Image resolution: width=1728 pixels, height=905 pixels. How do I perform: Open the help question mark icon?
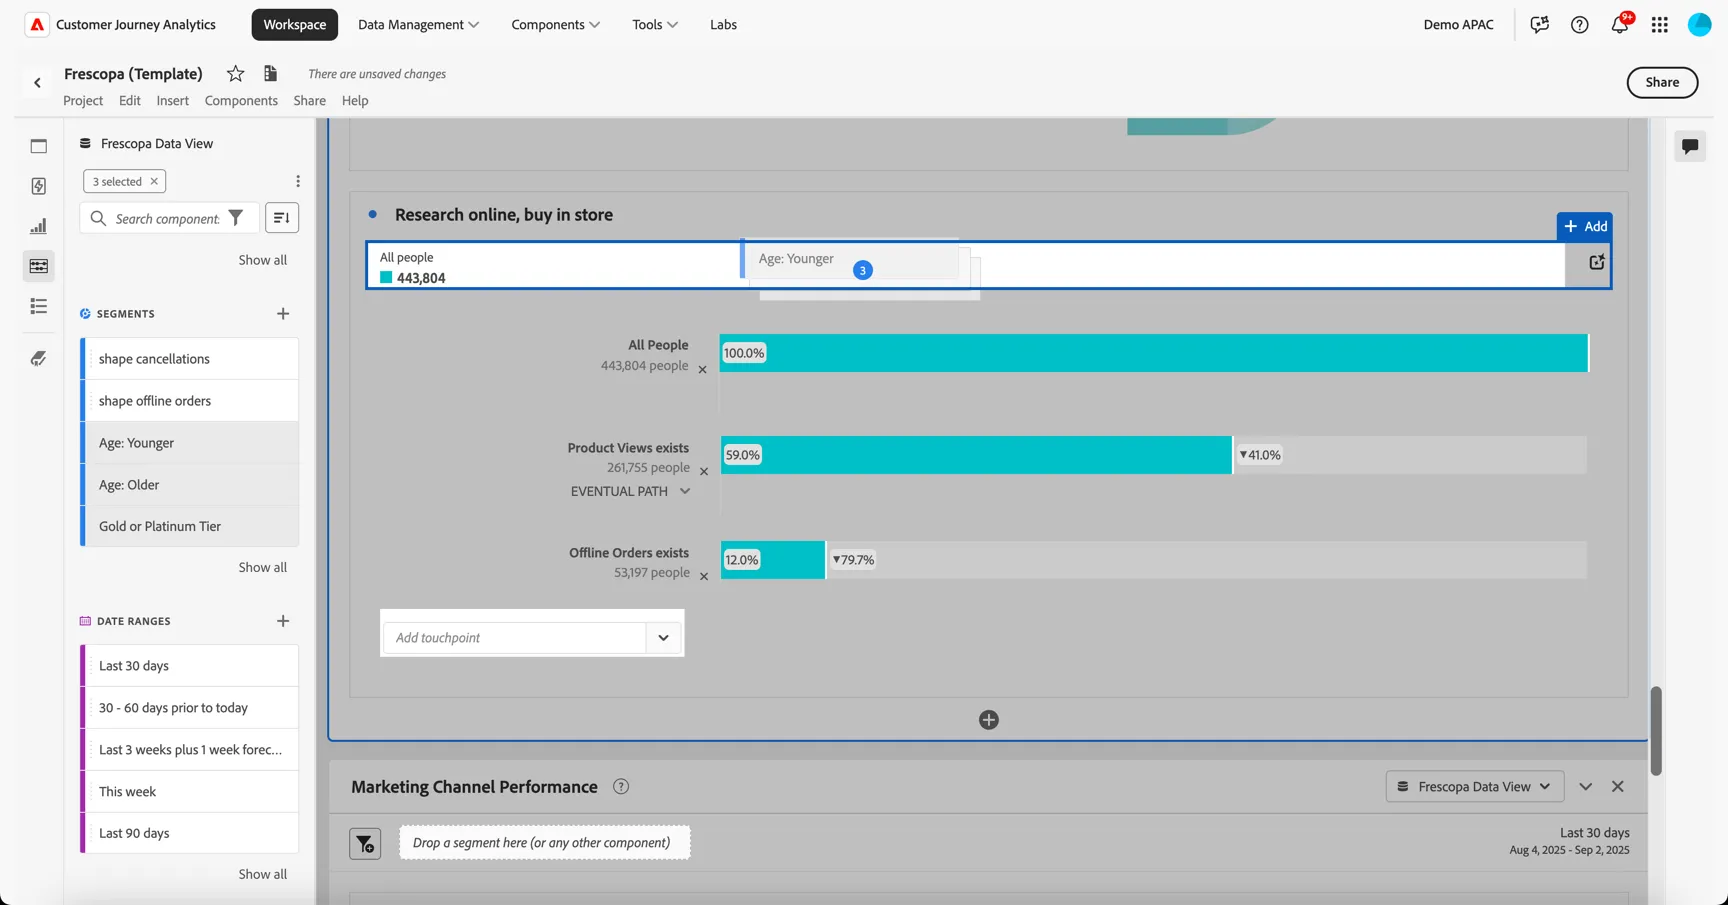pos(1580,24)
